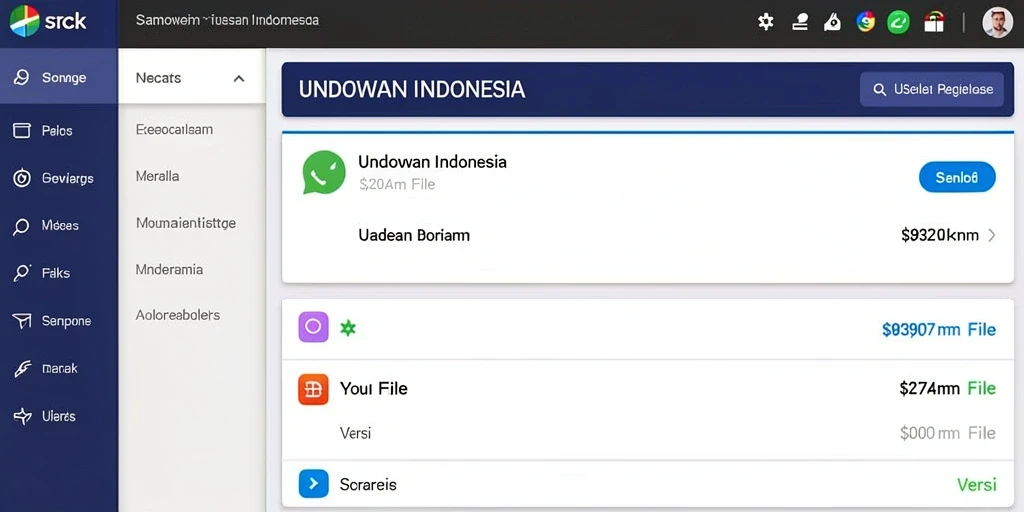The height and width of the screenshot is (512, 1024).
Task: Click the Scrareis row label
Action: click(368, 485)
